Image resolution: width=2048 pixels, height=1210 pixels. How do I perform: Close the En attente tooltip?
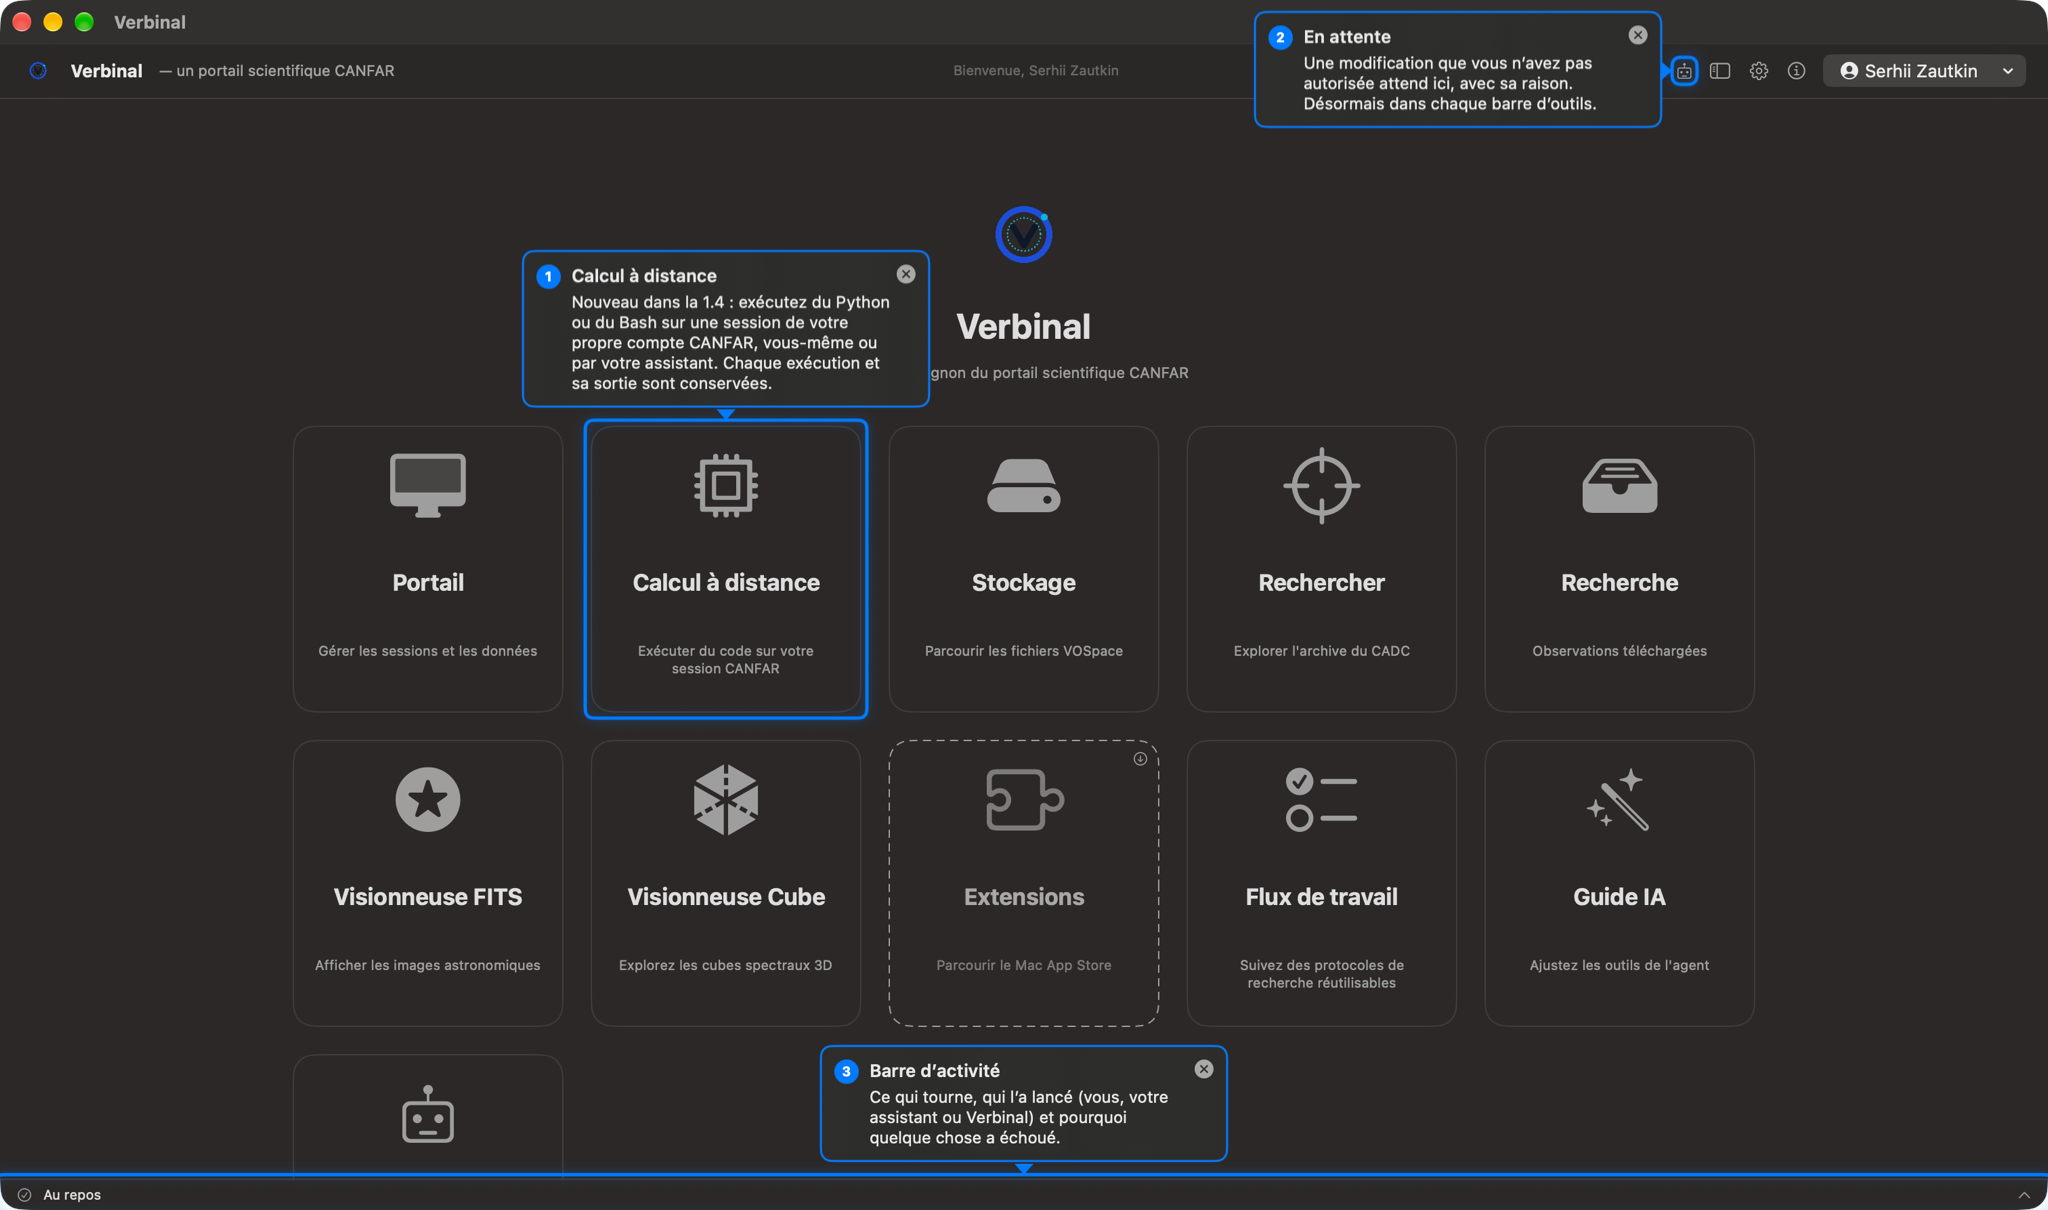tap(1638, 35)
